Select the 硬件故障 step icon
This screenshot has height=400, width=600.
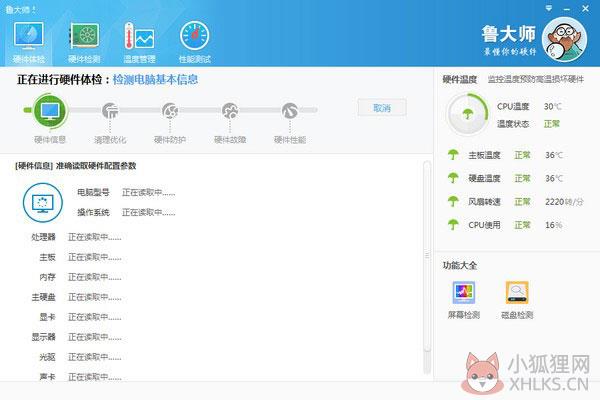point(230,111)
